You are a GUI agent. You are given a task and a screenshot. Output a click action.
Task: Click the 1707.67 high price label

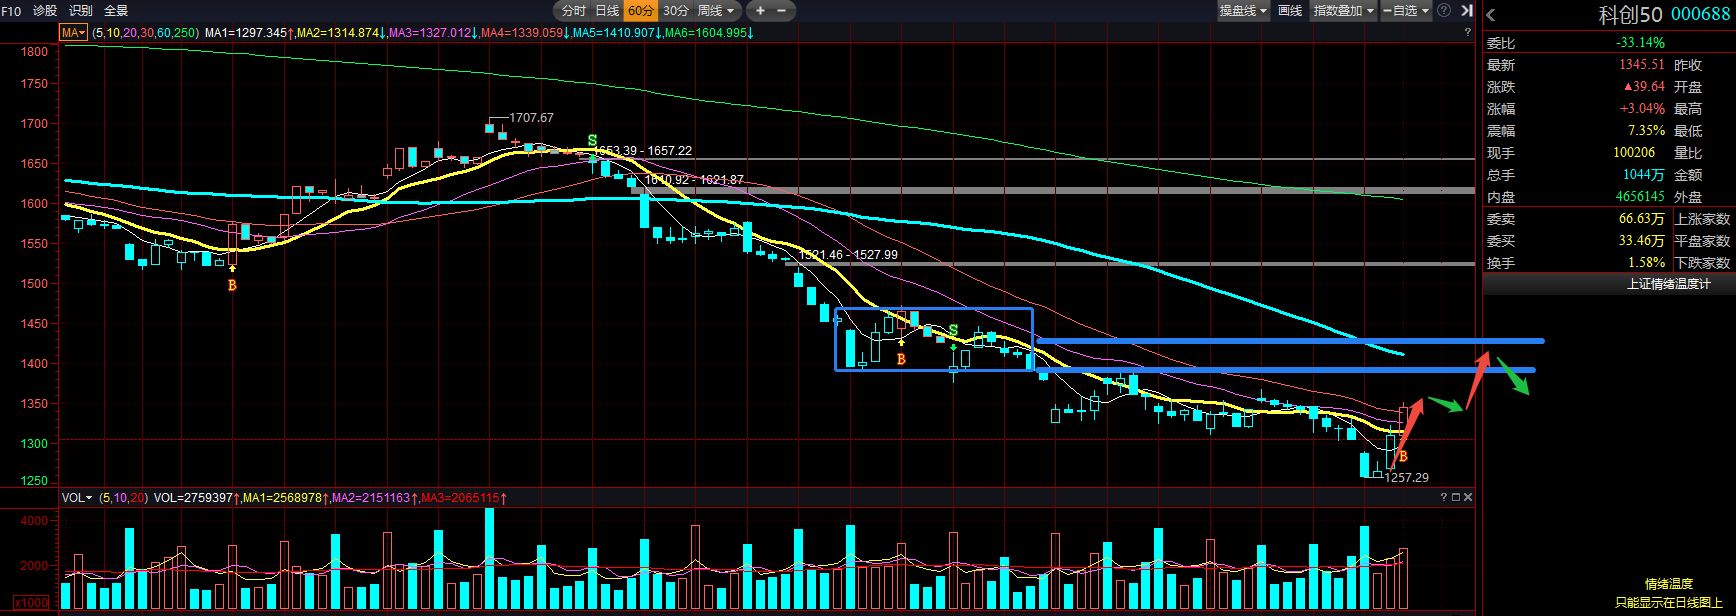pos(531,118)
